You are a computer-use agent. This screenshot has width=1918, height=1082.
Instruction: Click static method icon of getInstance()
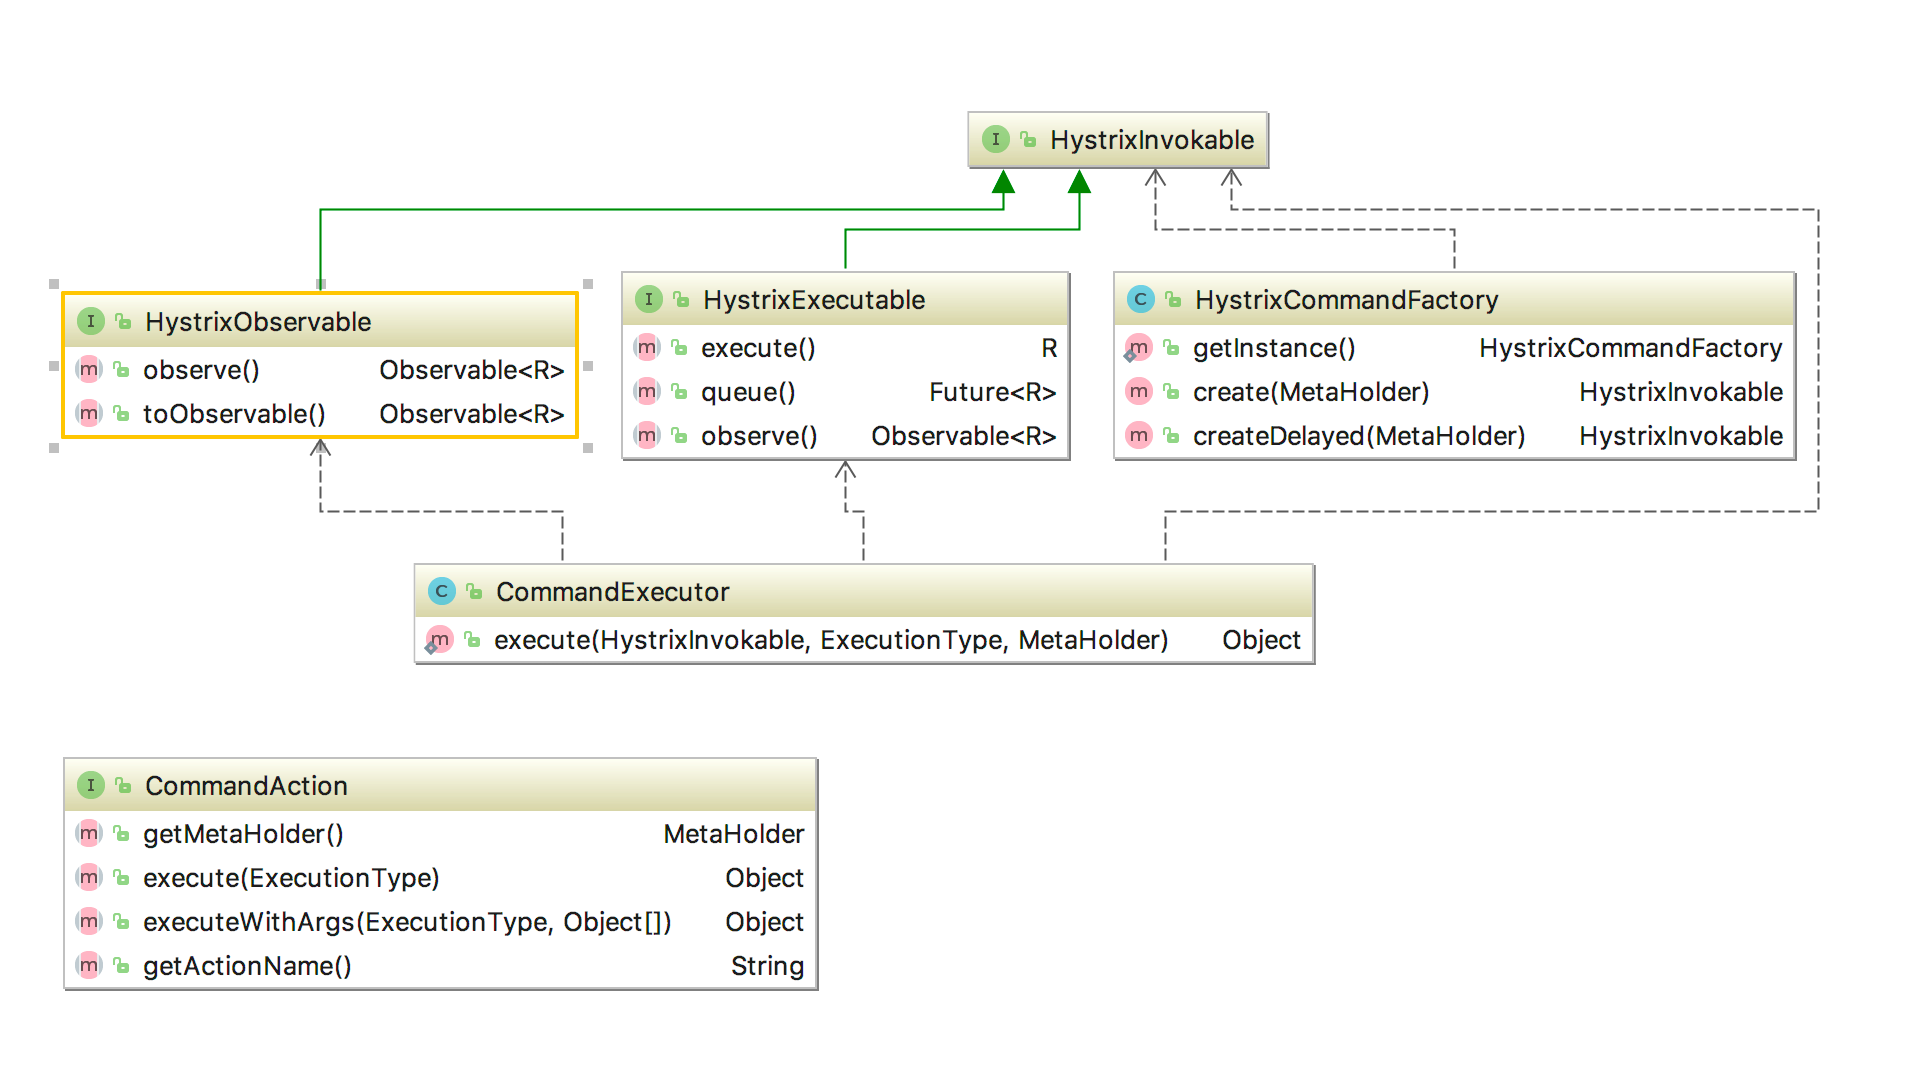pyautogui.click(x=1138, y=348)
